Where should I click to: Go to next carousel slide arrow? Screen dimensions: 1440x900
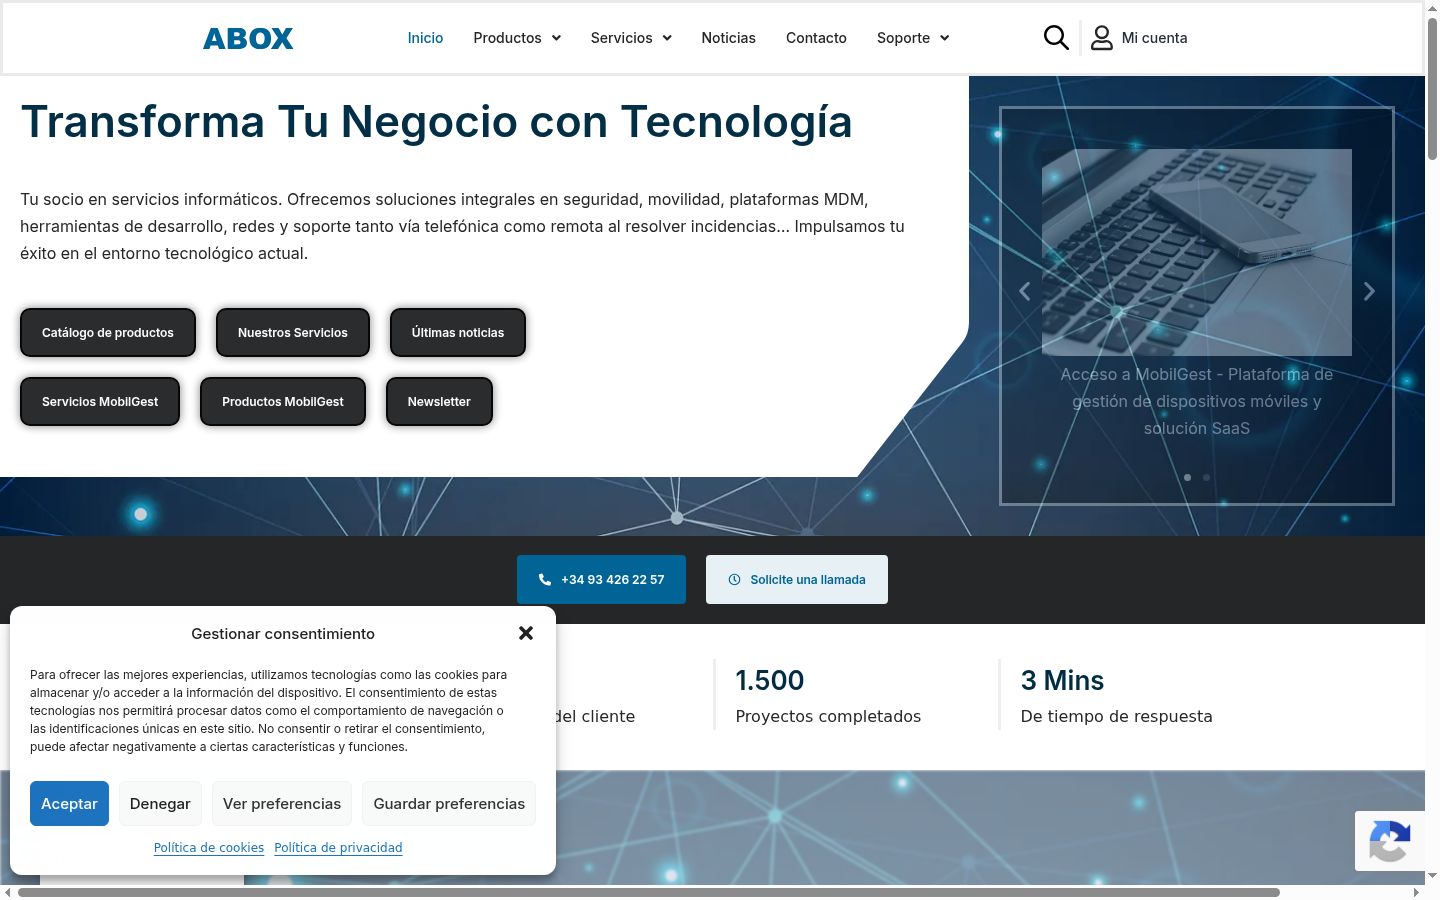1369,291
